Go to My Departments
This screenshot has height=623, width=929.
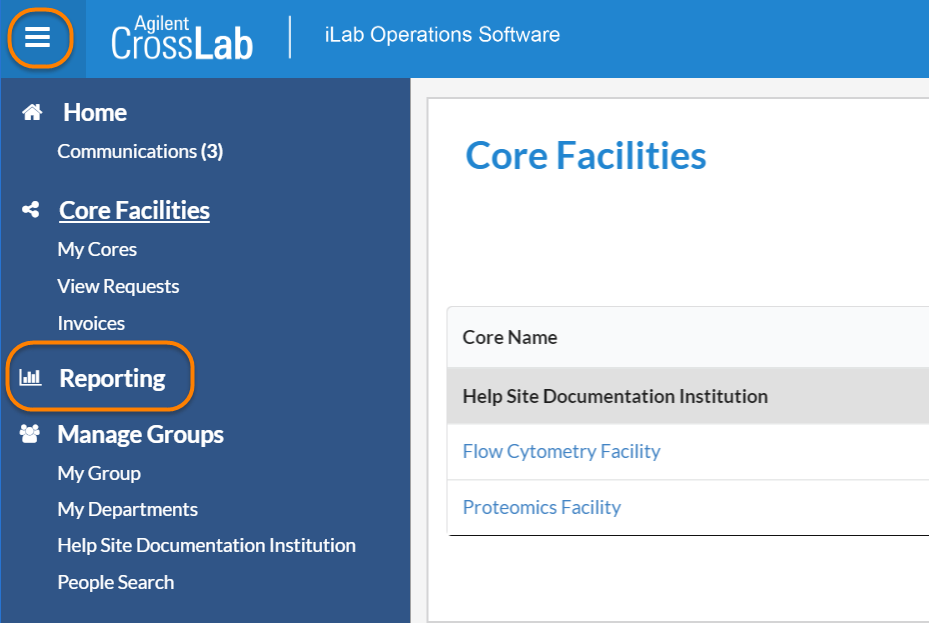click(x=127, y=509)
